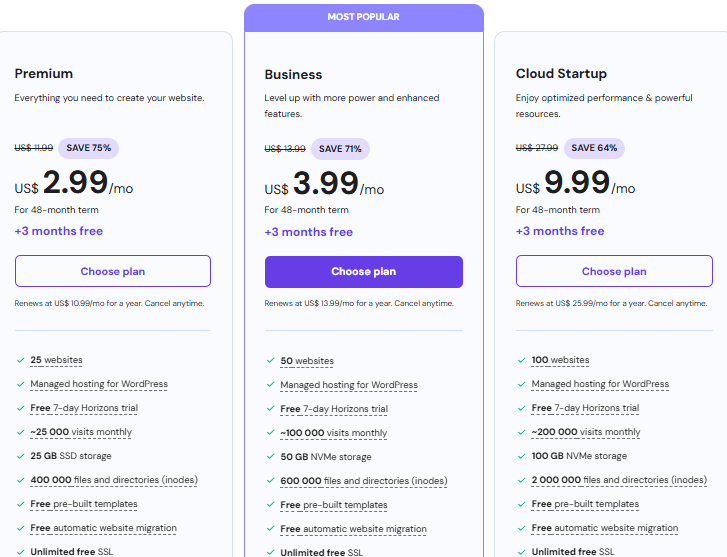
Task: Click the checkmark beside '100 GB NVMe storage'
Action: tap(522, 456)
